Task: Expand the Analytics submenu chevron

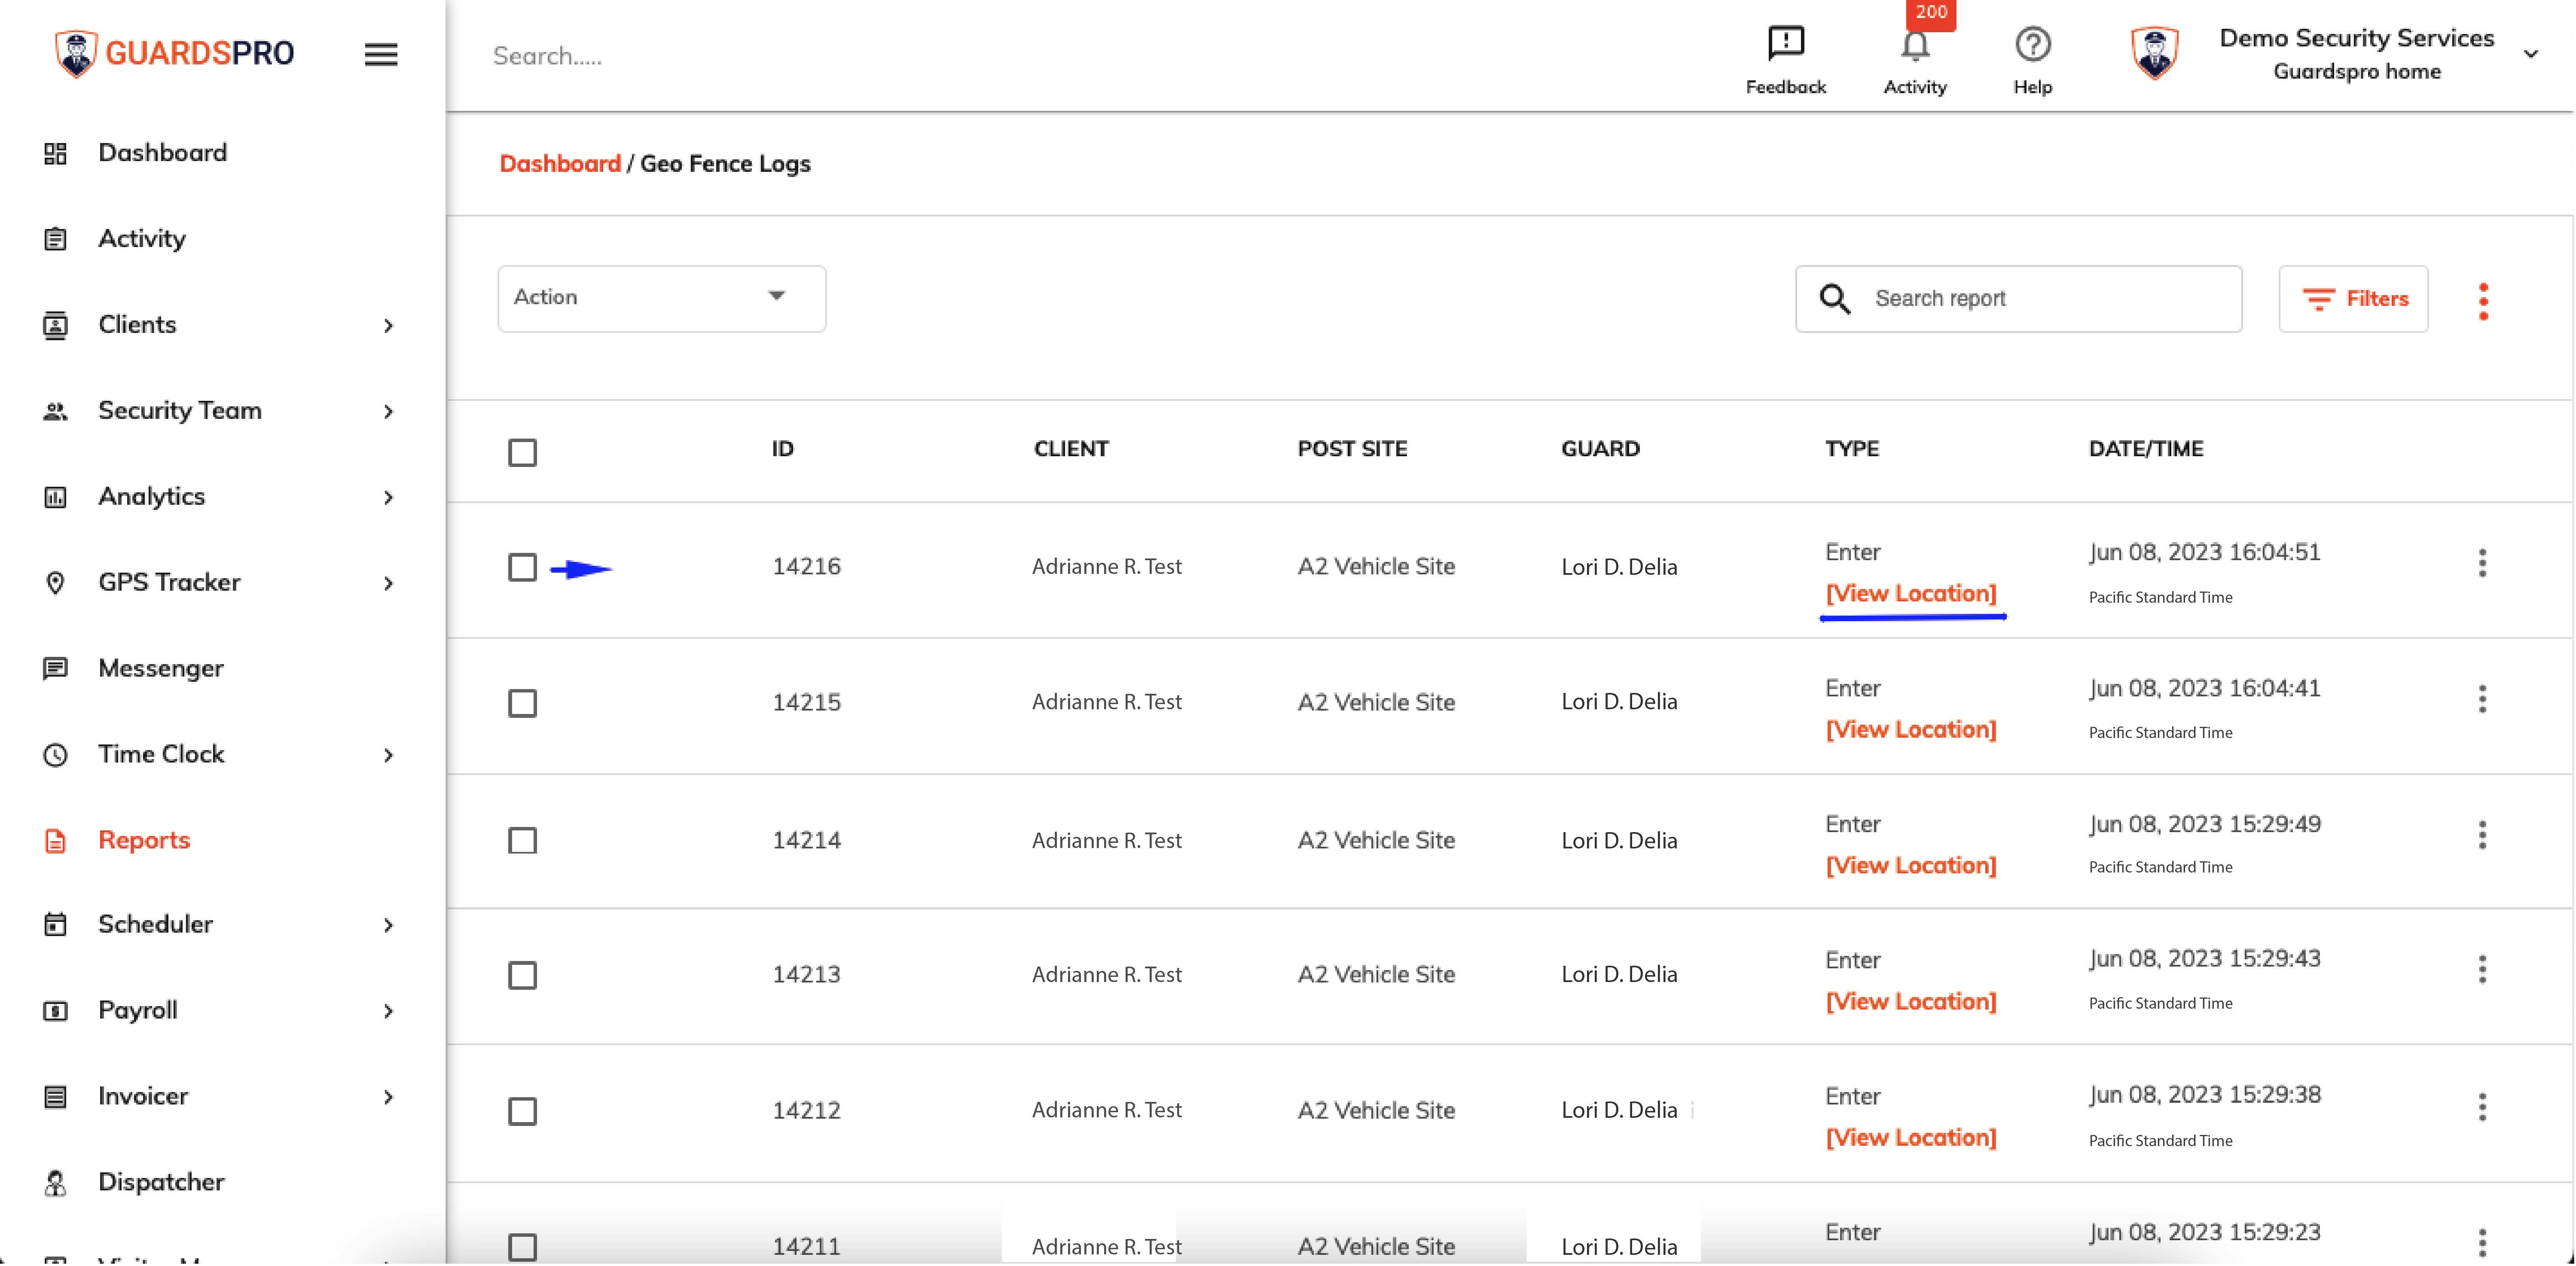Action: [388, 498]
